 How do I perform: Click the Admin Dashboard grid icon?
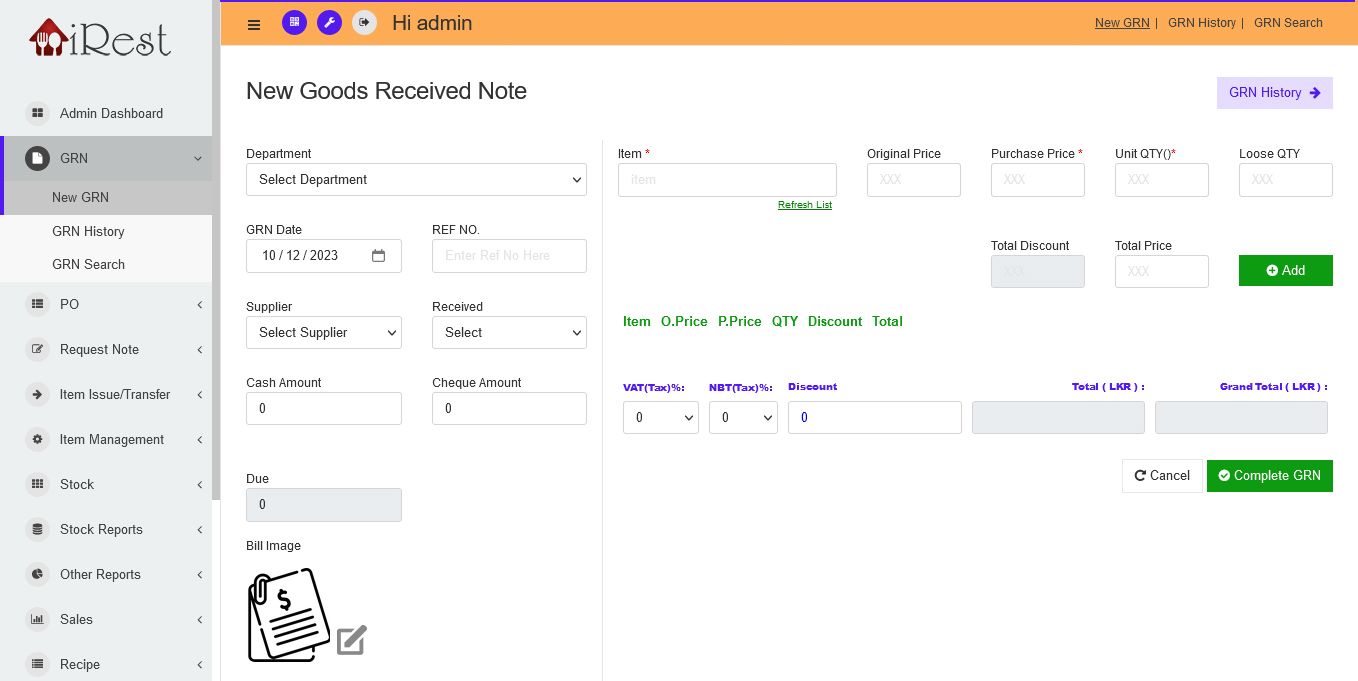pos(37,113)
